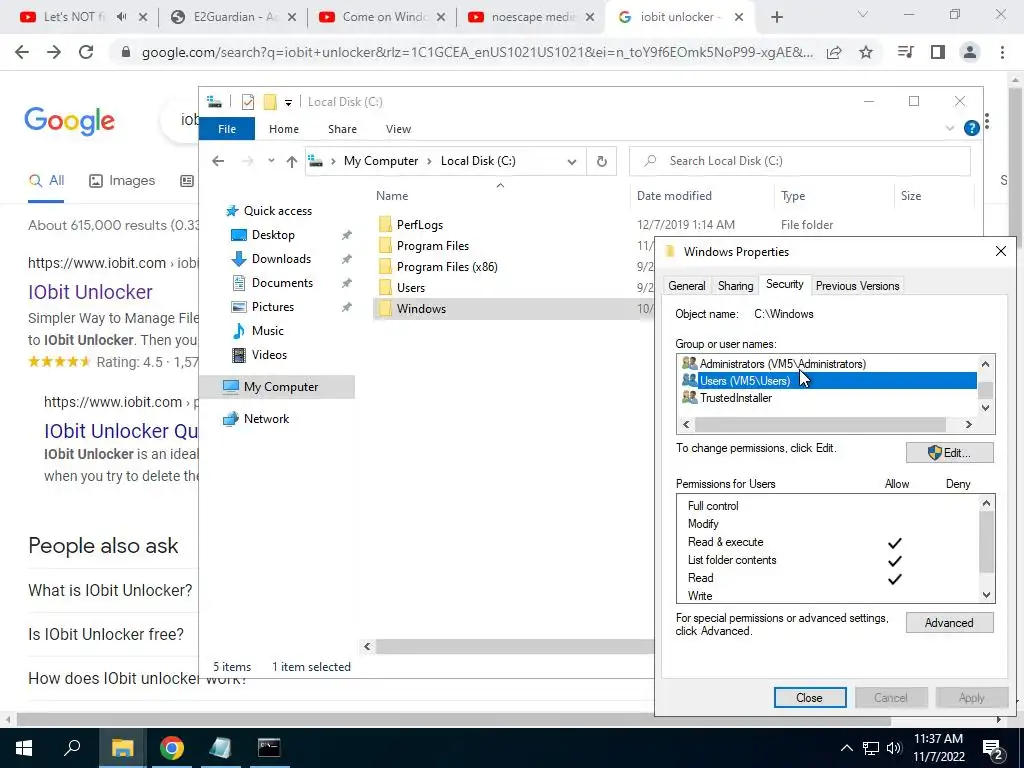Open the Windows Start menu
Screen dimensions: 1024x768
(24, 748)
